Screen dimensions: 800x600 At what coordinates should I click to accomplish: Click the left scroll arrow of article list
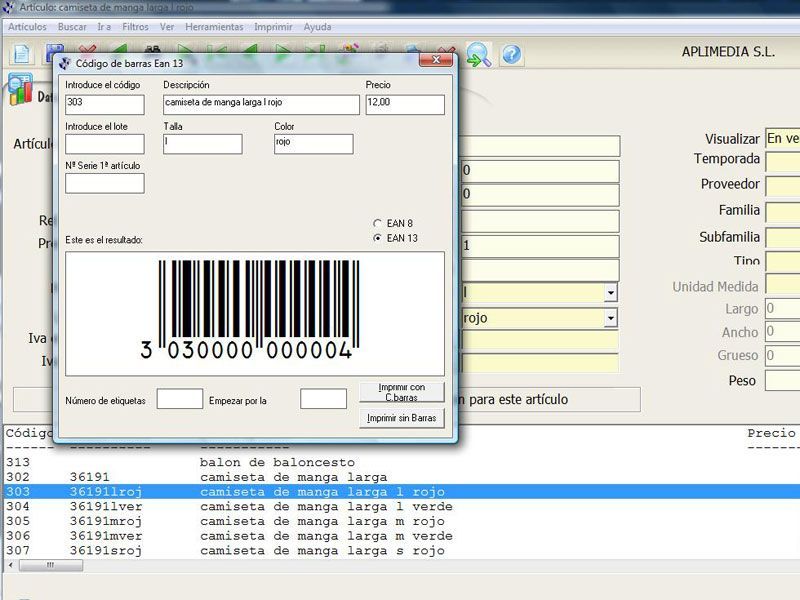point(11,565)
